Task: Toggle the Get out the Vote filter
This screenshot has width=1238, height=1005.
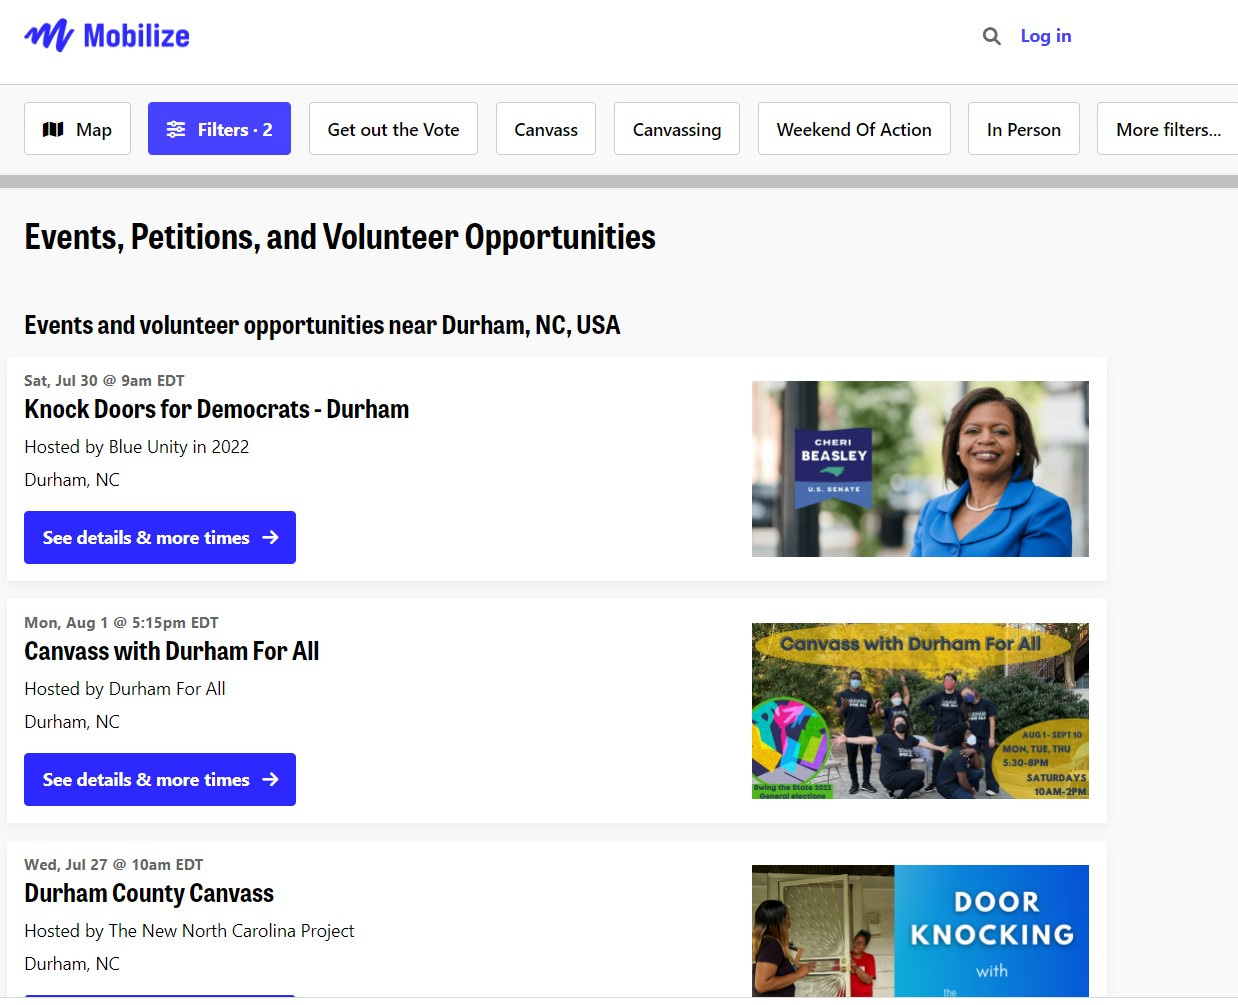Action: coord(393,129)
